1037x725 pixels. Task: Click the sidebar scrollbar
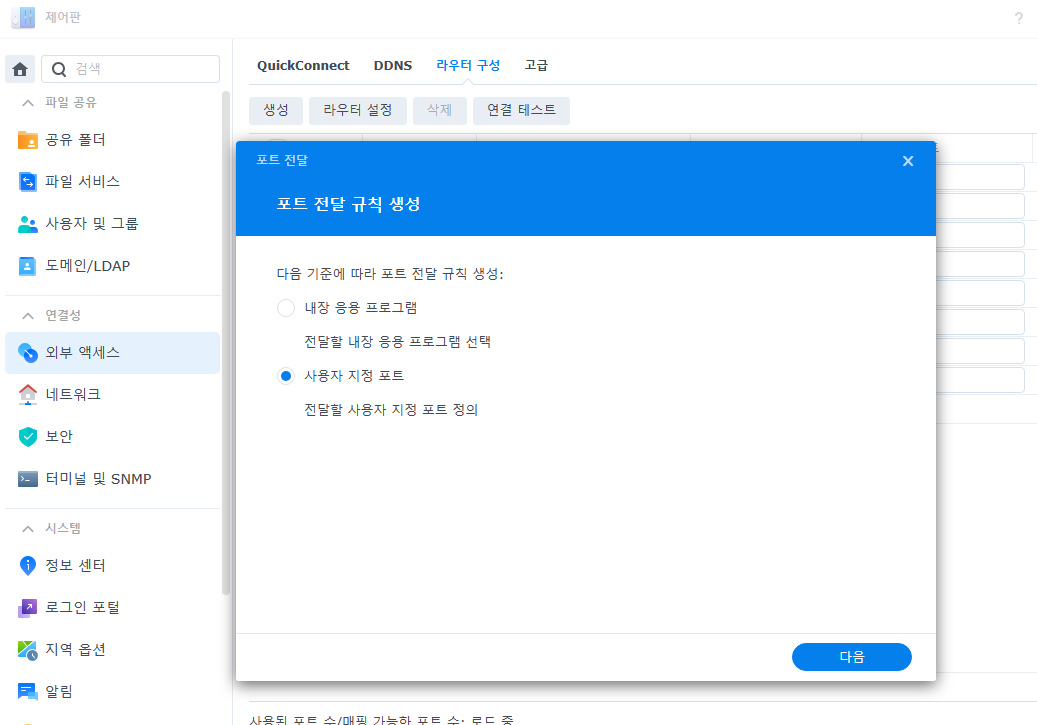(226, 343)
